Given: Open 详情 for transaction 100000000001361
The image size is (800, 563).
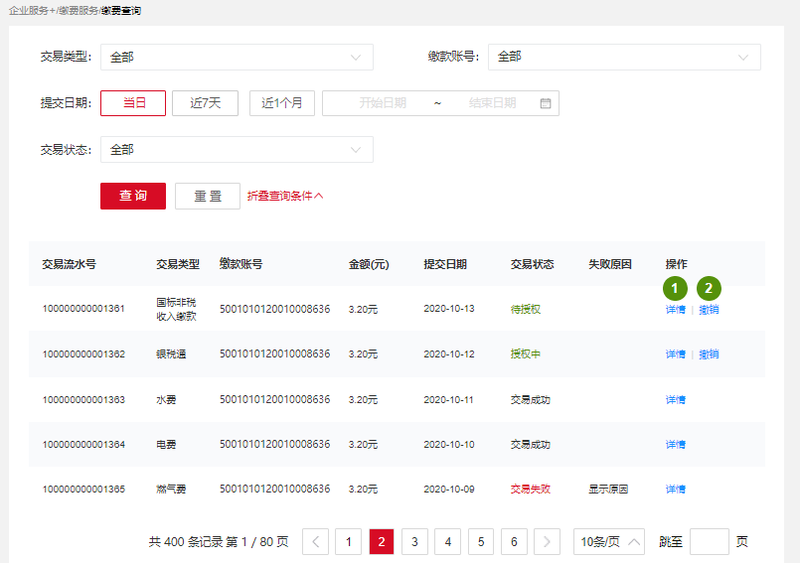Looking at the screenshot, I should point(676,309).
